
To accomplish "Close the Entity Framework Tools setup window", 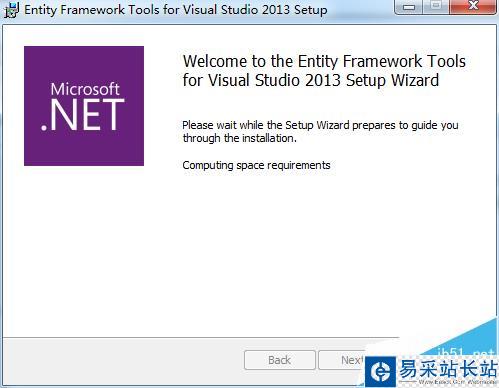I will coord(473,7).
